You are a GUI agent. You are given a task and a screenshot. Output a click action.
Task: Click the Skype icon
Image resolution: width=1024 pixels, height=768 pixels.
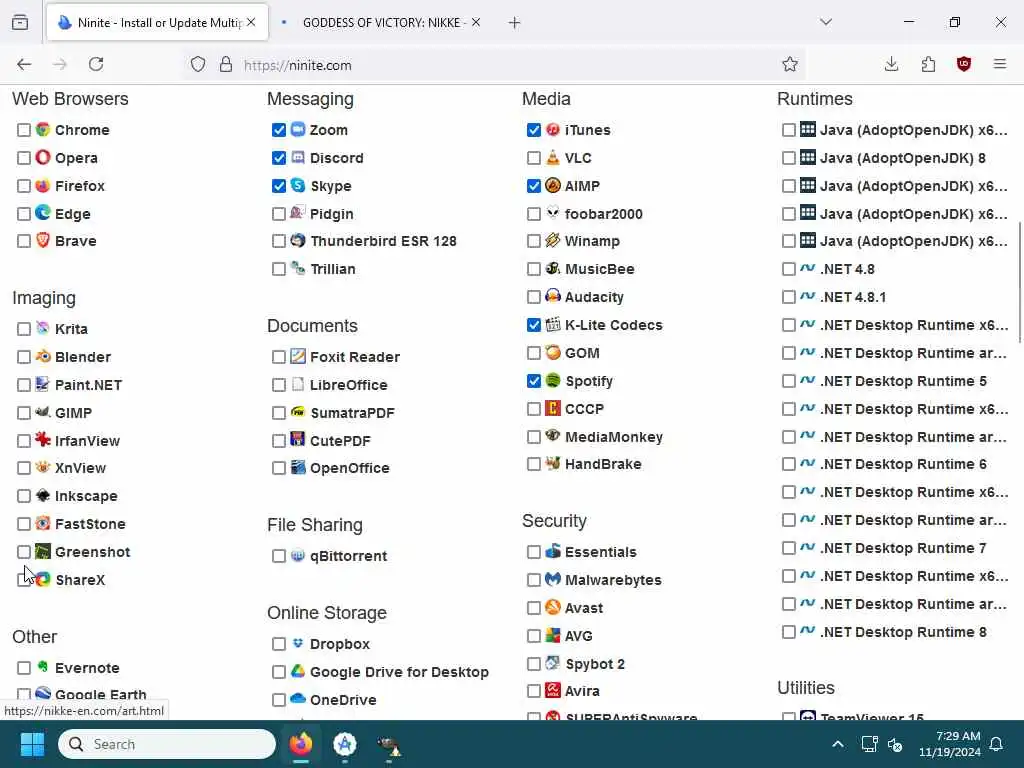298,185
